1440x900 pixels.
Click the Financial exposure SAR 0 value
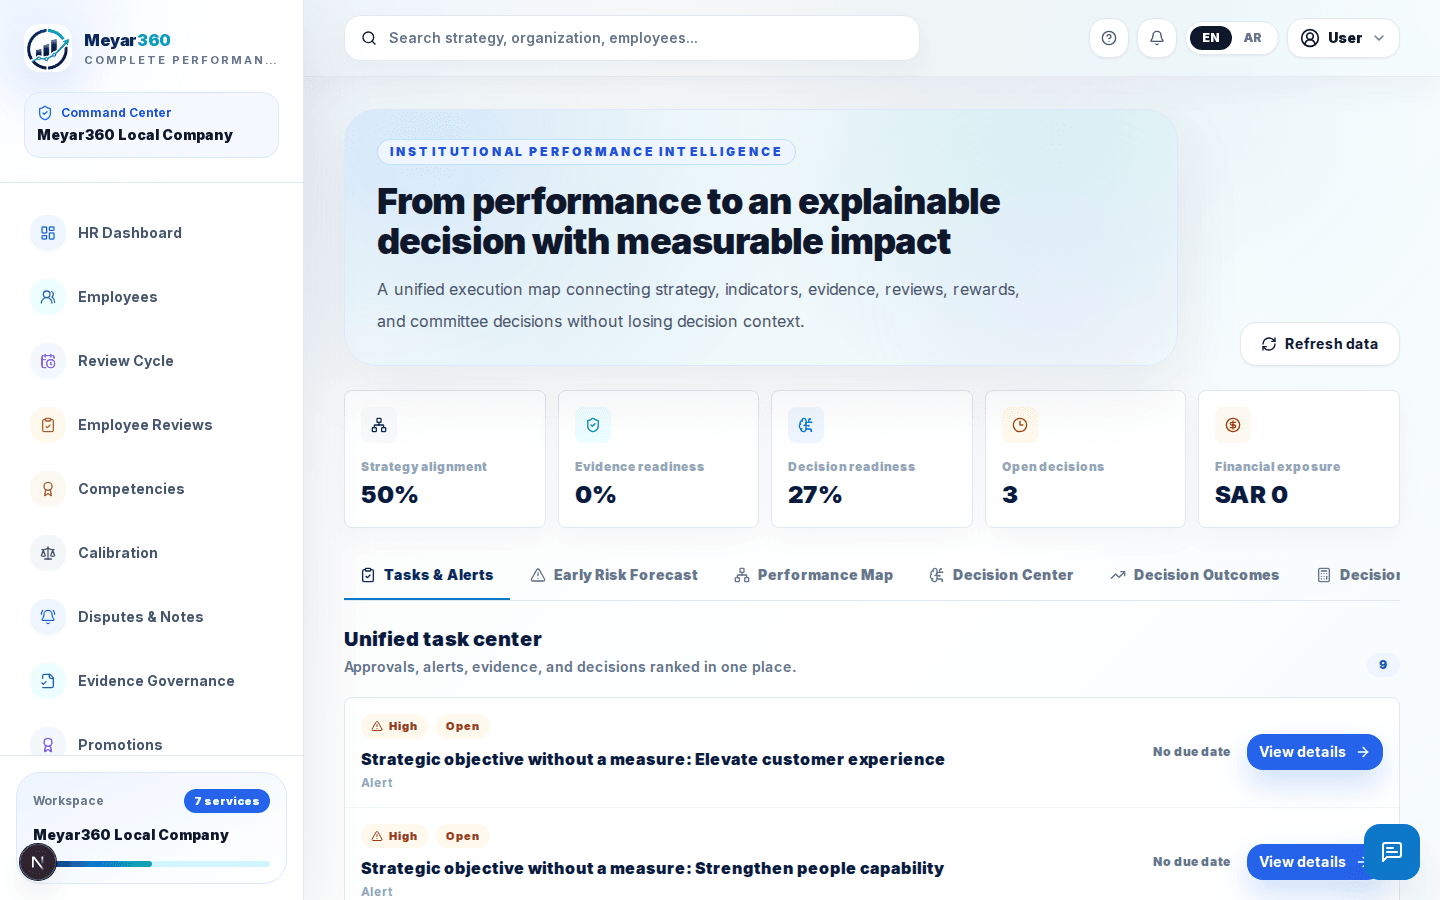coord(1251,495)
